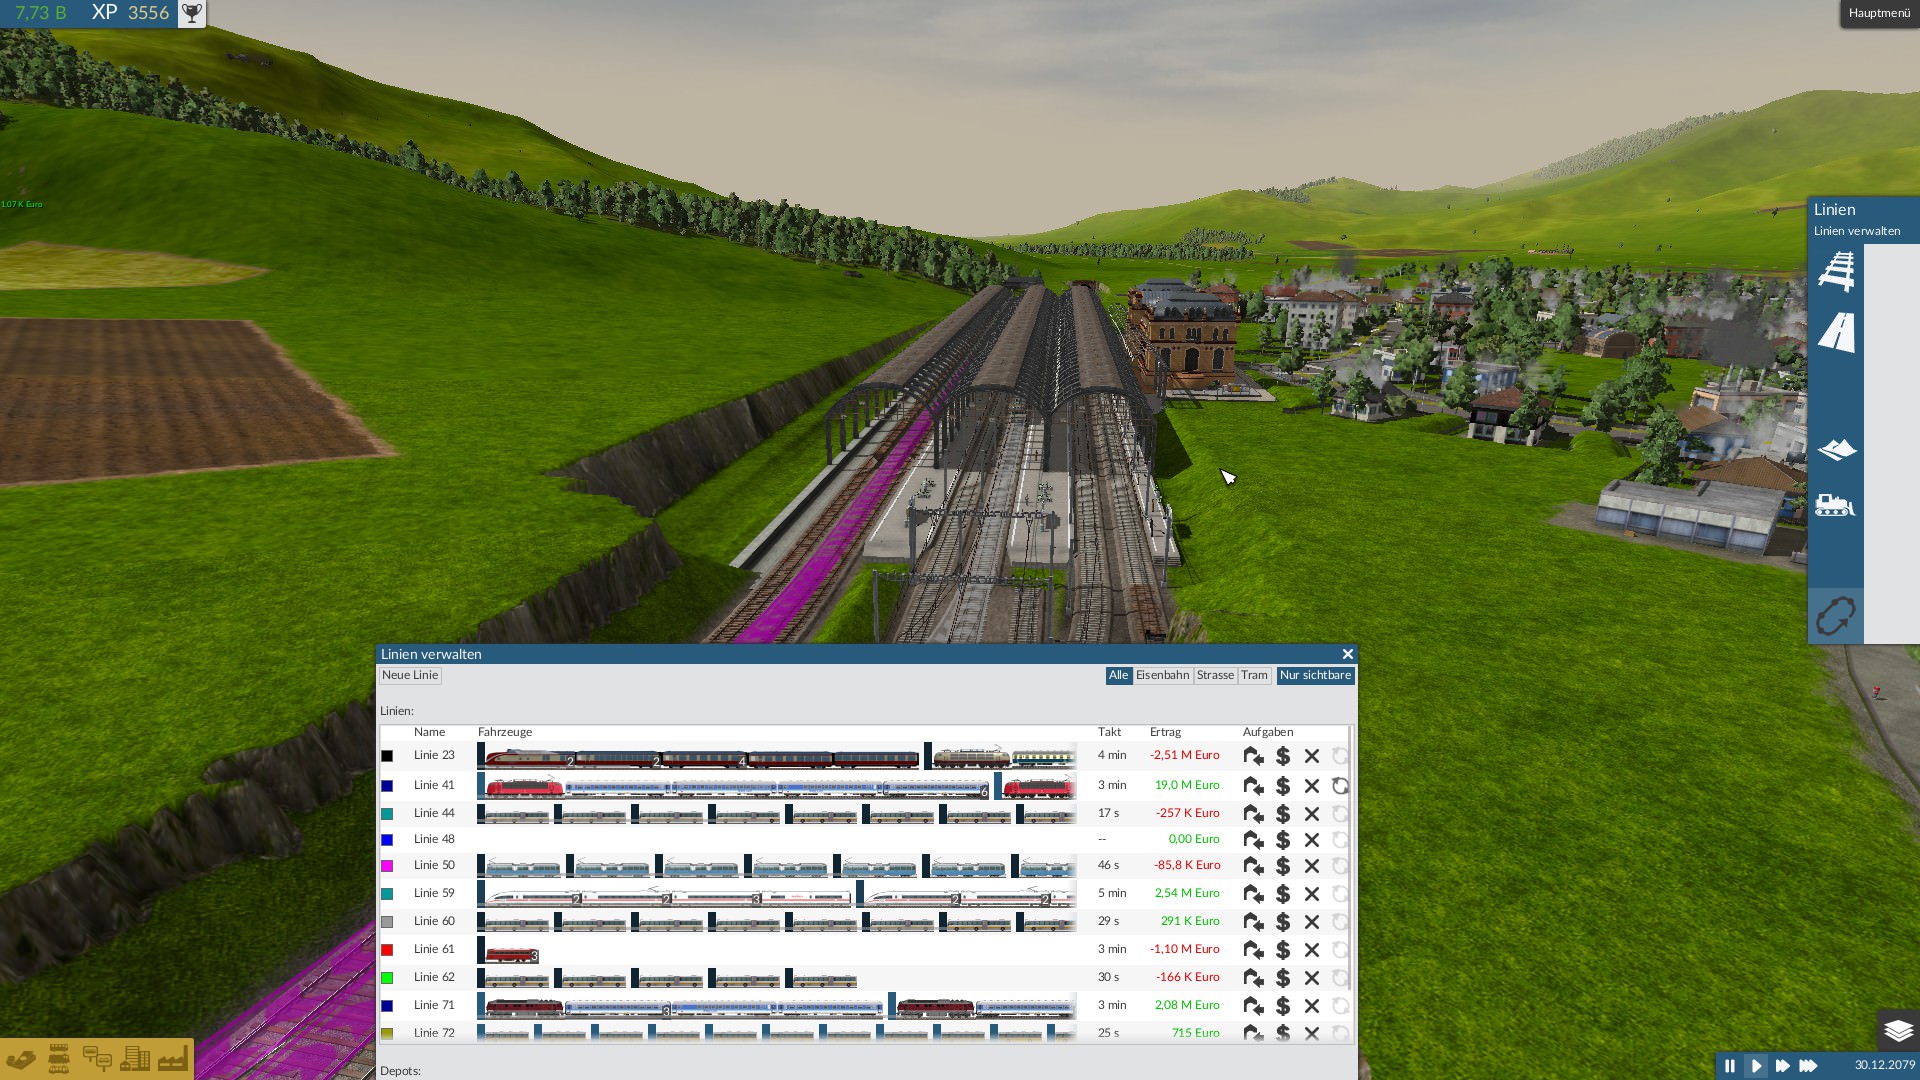Toggle auto-replace on Linie 60

tap(1340, 922)
